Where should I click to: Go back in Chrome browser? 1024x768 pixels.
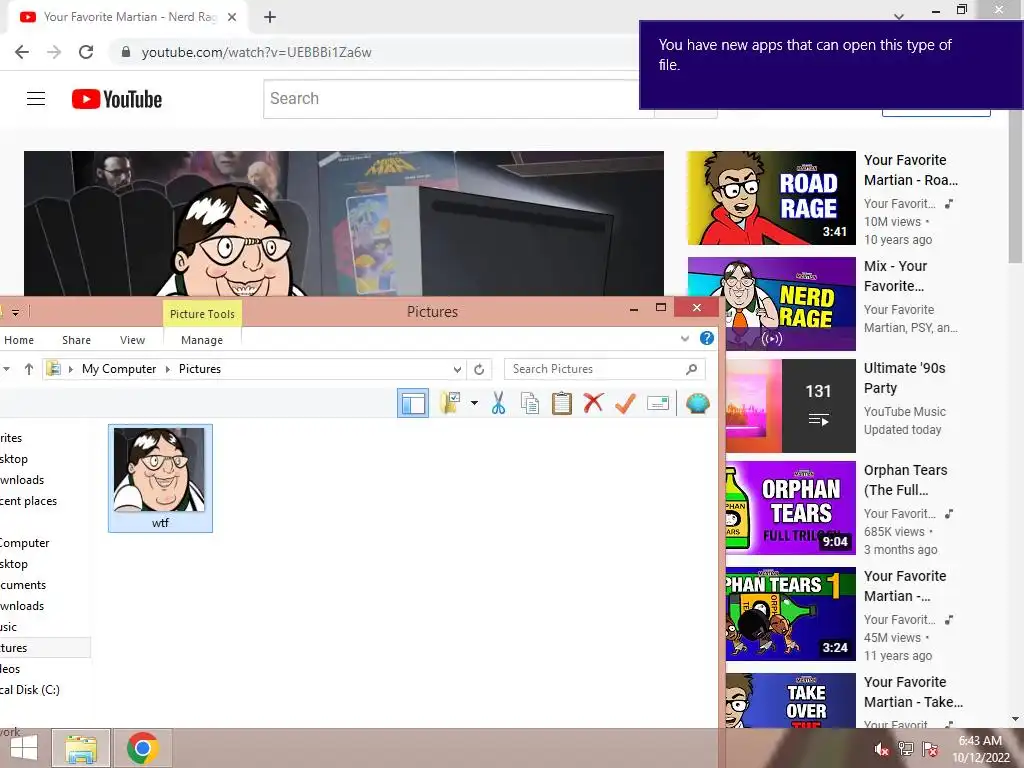point(22,52)
